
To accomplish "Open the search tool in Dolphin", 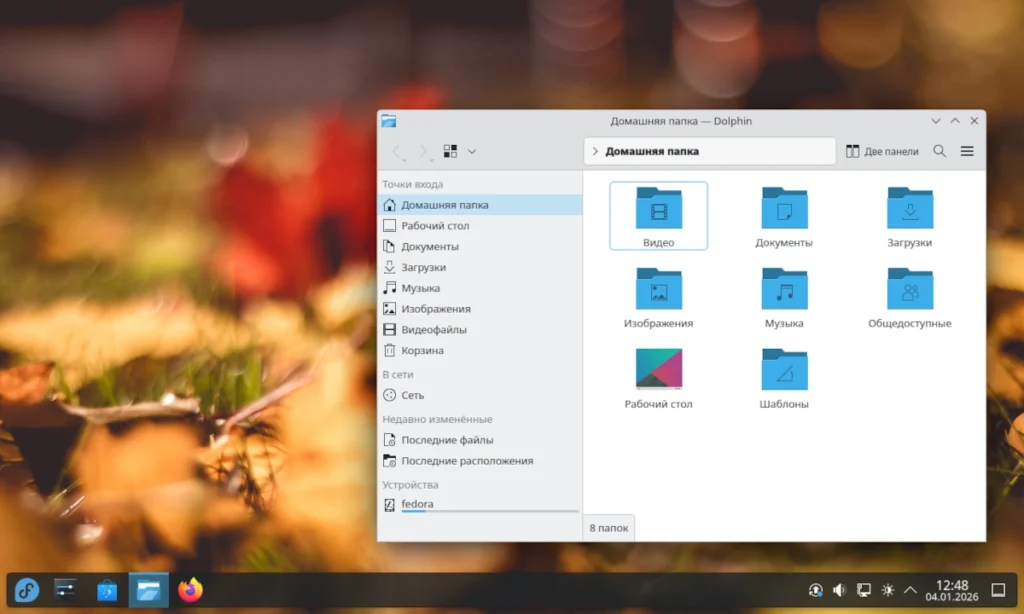I will pyautogui.click(x=940, y=152).
